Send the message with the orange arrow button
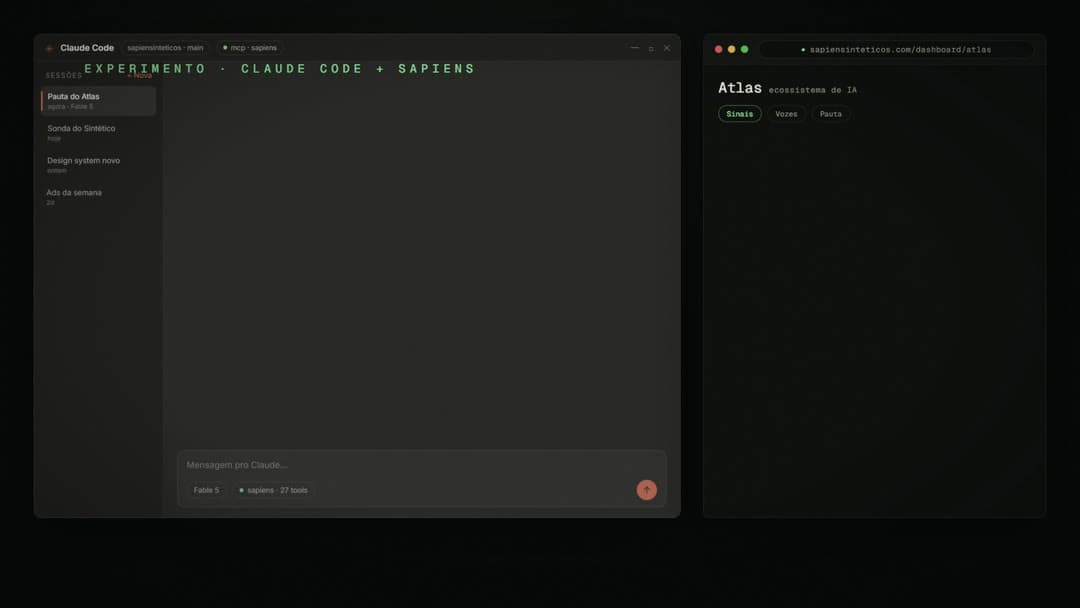The image size is (1080, 608). [646, 490]
